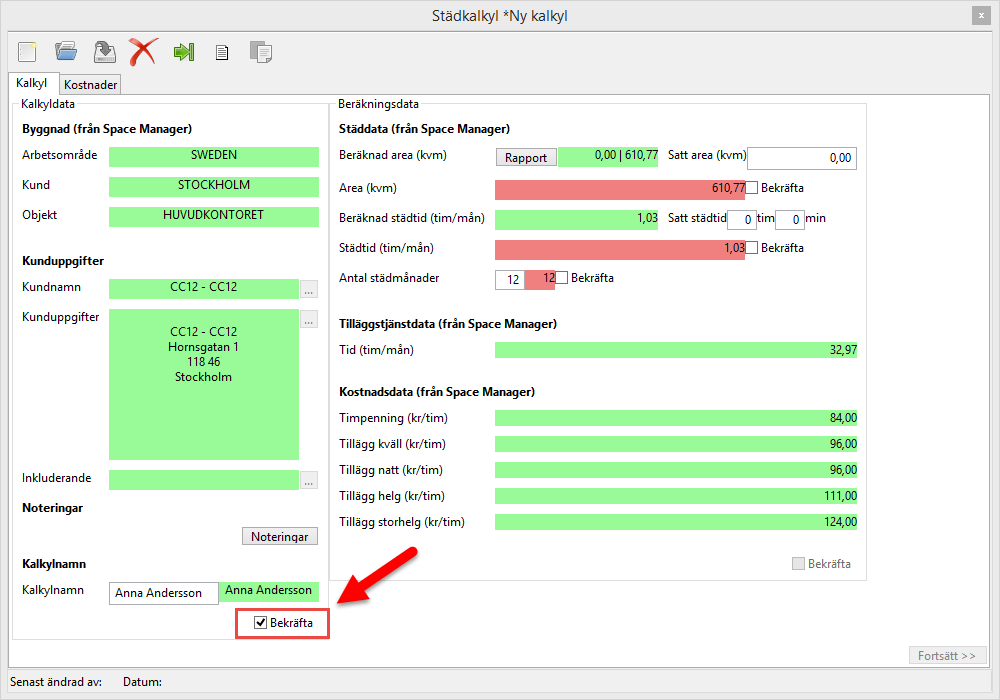Click the Kalkylnamn text field
The height and width of the screenshot is (700, 1000).
(163, 593)
